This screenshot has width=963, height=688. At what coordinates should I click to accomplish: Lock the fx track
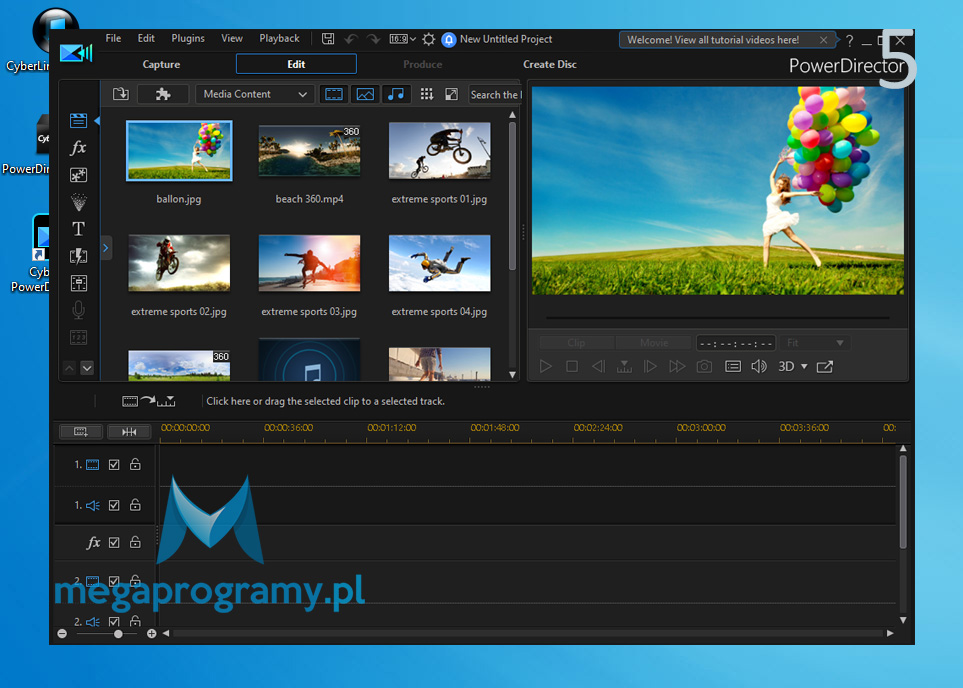click(135, 542)
